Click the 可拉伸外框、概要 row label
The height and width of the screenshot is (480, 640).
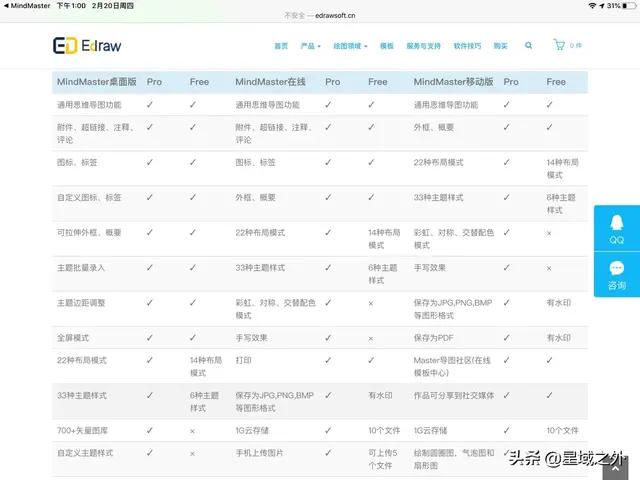[x=89, y=233]
